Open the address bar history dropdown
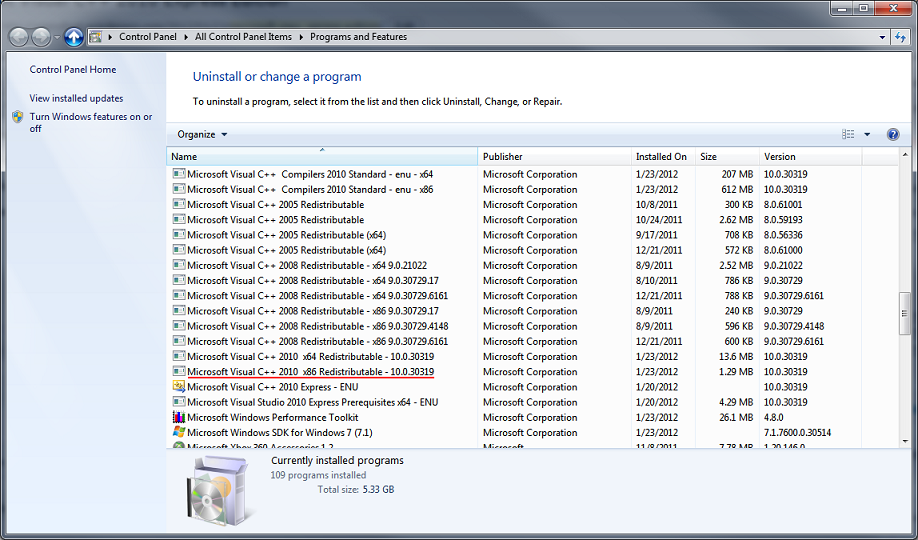Viewport: 918px width, 540px height. coord(882,37)
